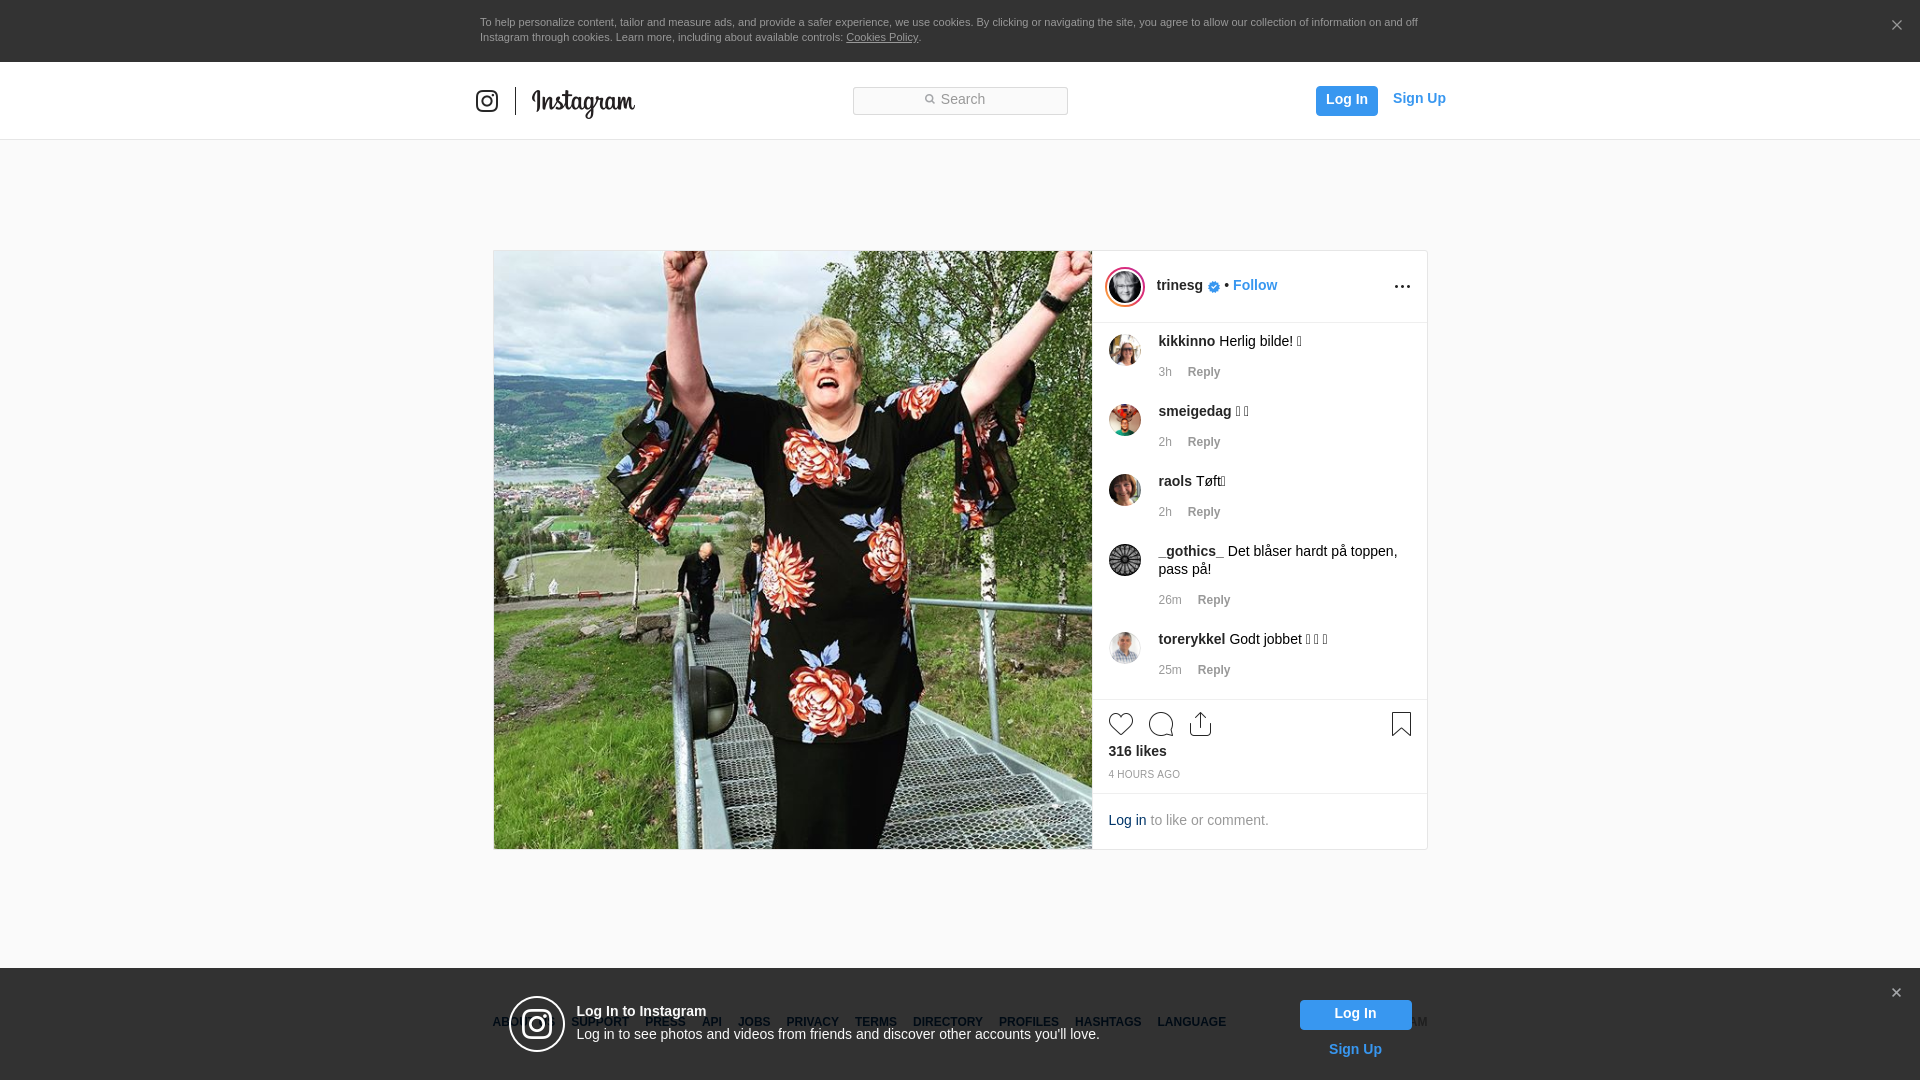Click the 3h timestamp on kikkinno's comment
Image resolution: width=1920 pixels, height=1080 pixels.
[1165, 372]
